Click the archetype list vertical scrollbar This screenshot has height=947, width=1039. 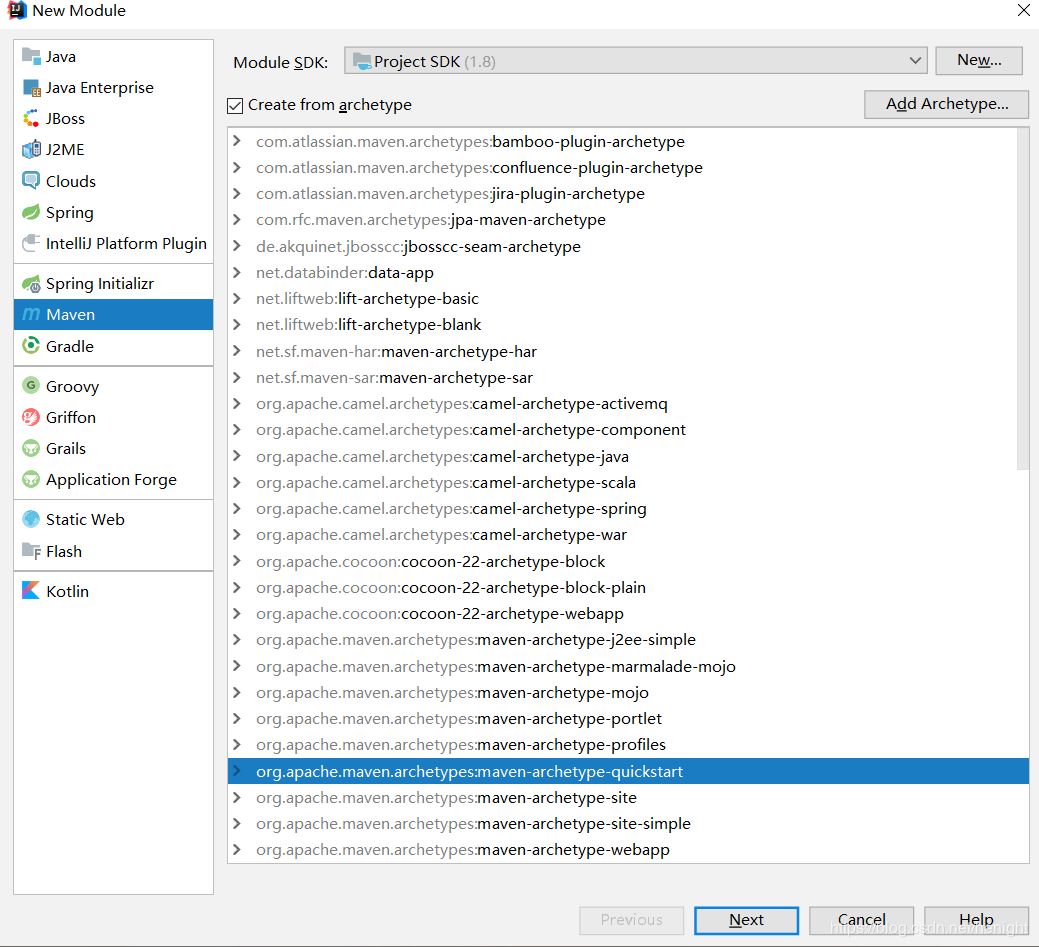pos(1023,298)
